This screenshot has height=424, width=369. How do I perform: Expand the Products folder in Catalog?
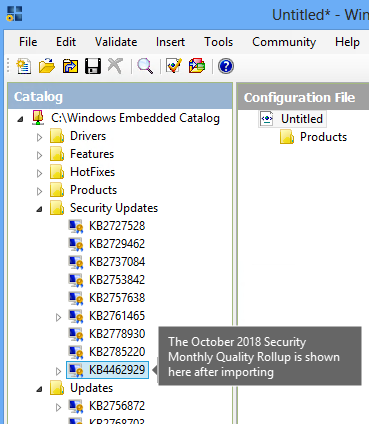[x=39, y=191]
